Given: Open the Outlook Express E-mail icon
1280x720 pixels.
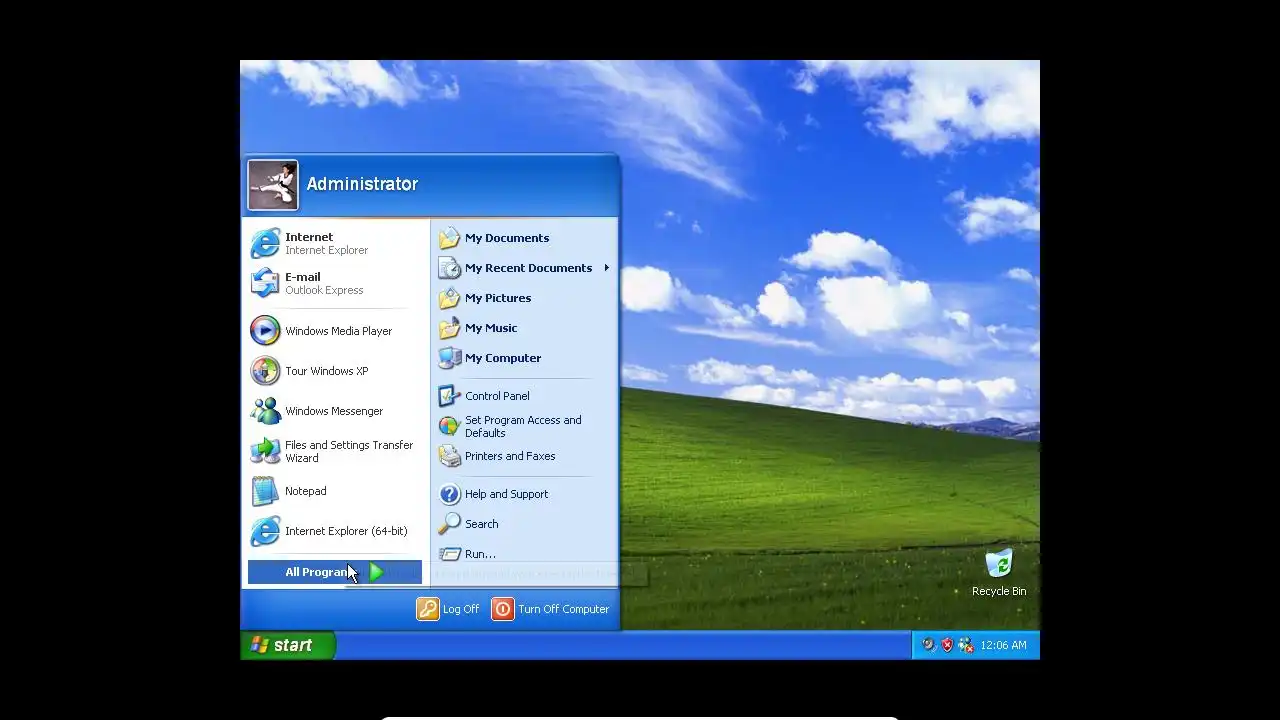Looking at the screenshot, I should coord(265,284).
